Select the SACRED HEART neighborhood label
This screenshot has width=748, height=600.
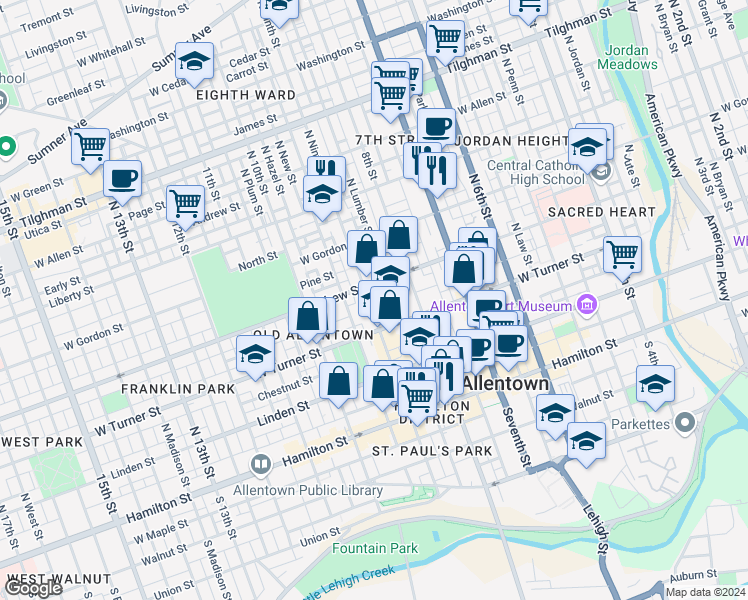[x=602, y=212]
